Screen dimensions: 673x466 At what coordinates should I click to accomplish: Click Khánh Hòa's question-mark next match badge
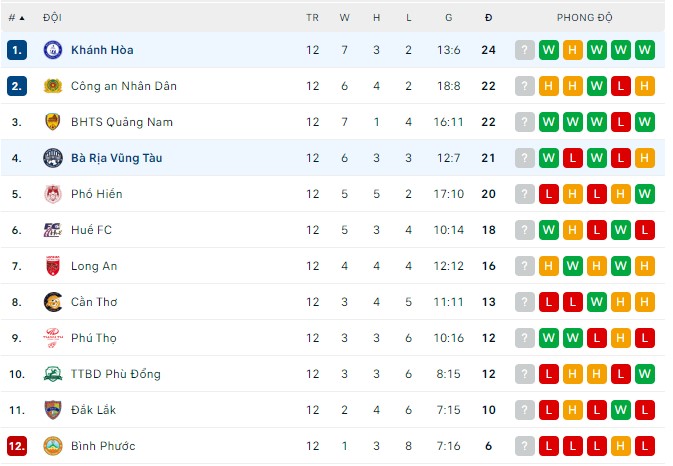(x=524, y=50)
